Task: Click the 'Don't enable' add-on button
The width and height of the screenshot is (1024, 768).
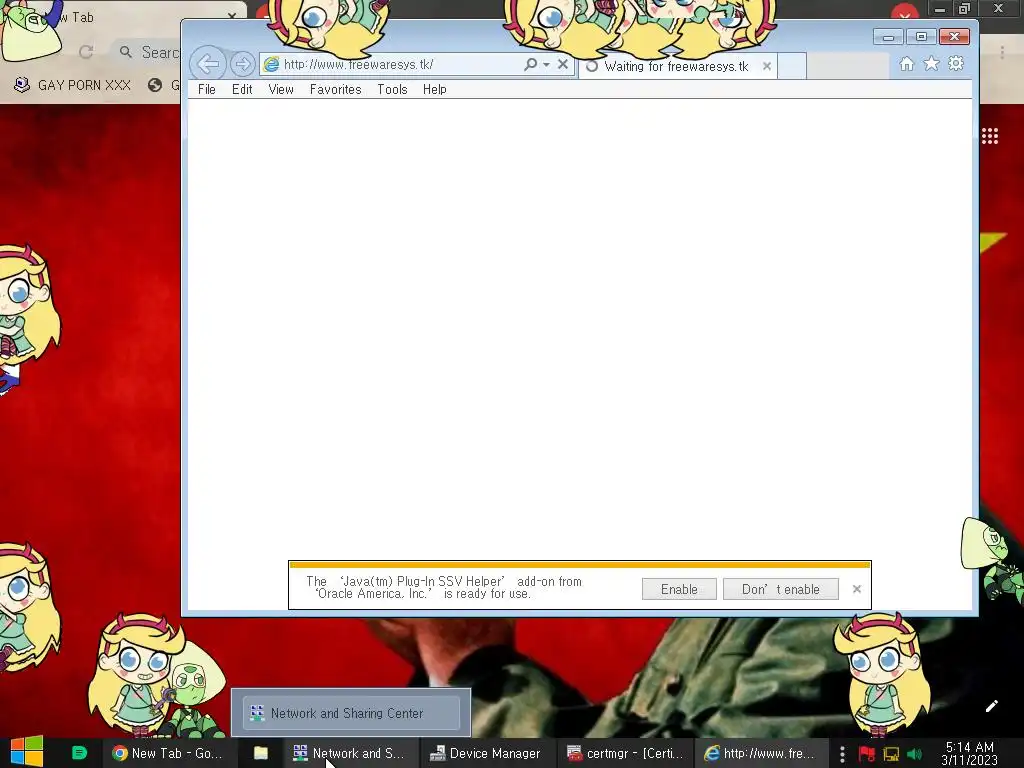Action: (x=780, y=589)
